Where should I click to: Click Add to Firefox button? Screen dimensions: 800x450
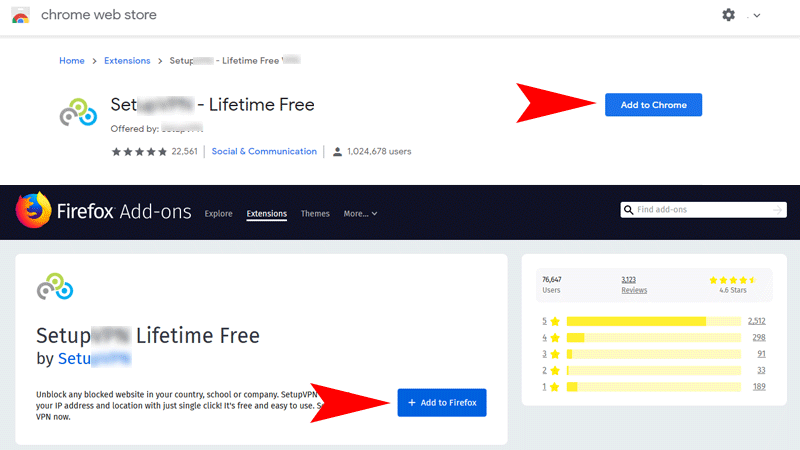[x=442, y=403]
